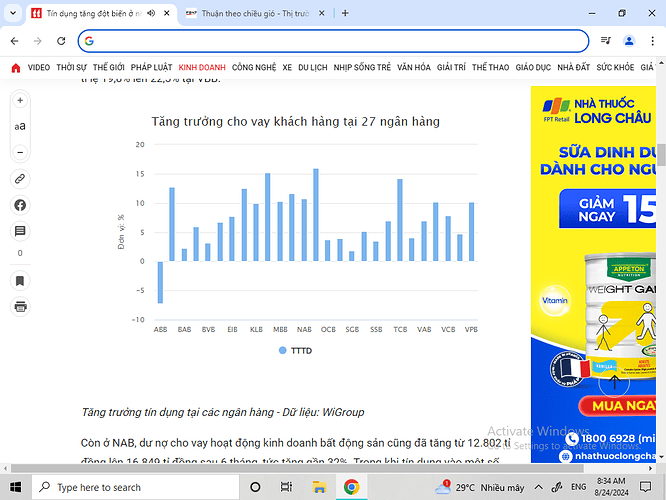The width and height of the screenshot is (666, 500).
Task: Click the browser forward arrow
Action: click(38, 41)
